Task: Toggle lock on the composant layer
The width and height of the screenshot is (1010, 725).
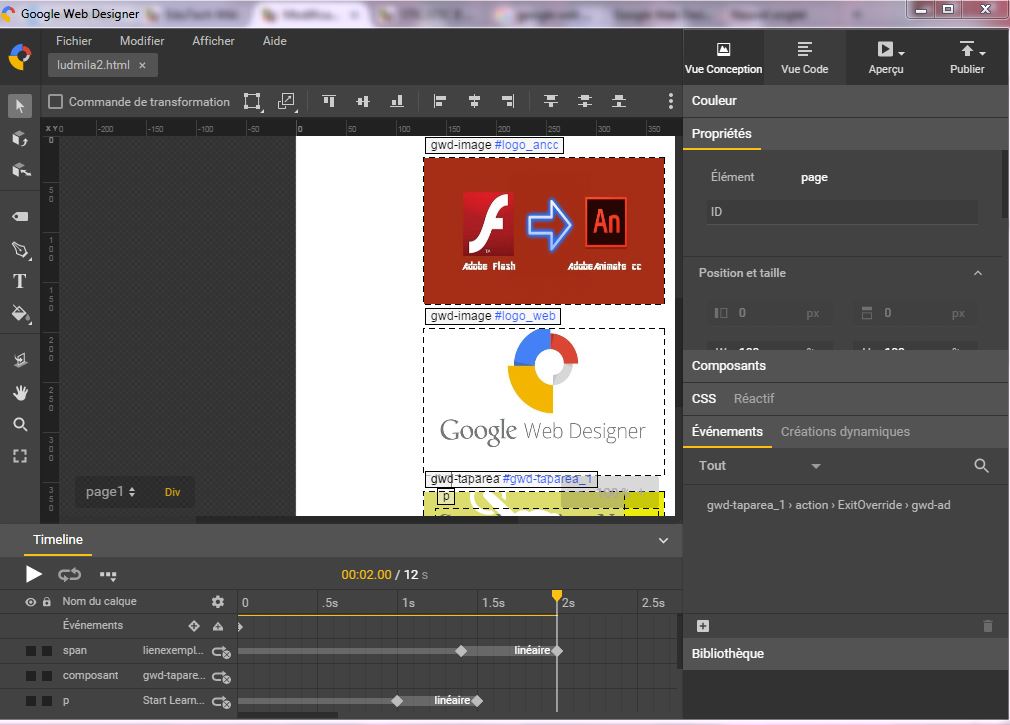Action: click(x=47, y=676)
